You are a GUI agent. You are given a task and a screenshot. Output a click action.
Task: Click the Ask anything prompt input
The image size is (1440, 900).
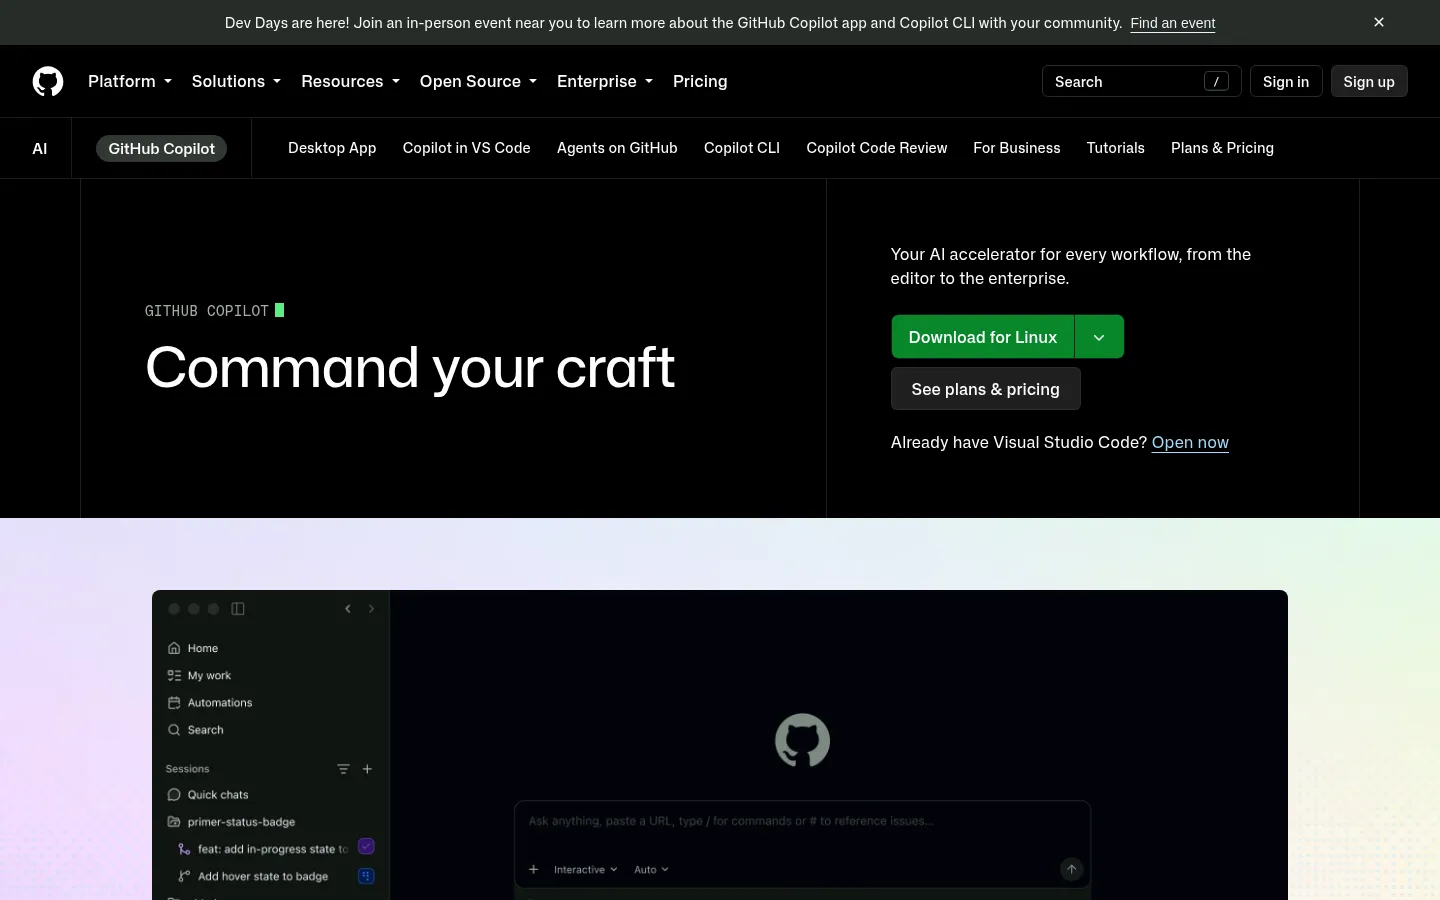point(802,821)
